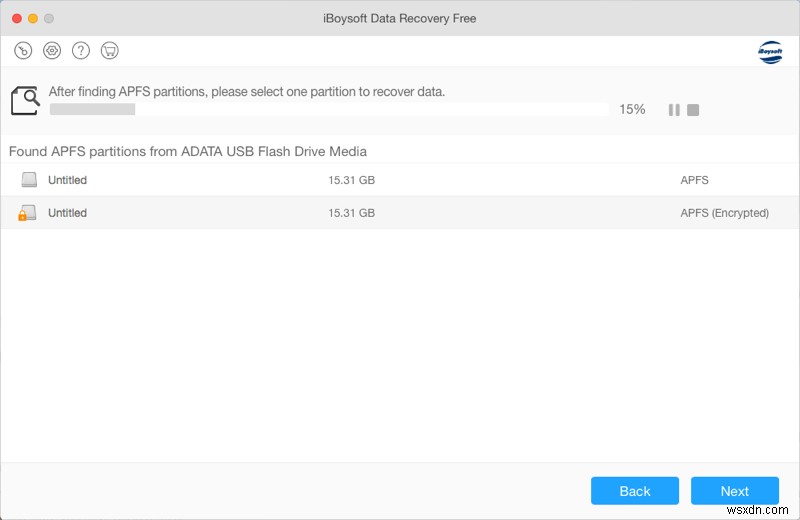Image resolution: width=800 pixels, height=520 pixels.
Task: Open the gear settings icon
Action: [52, 50]
